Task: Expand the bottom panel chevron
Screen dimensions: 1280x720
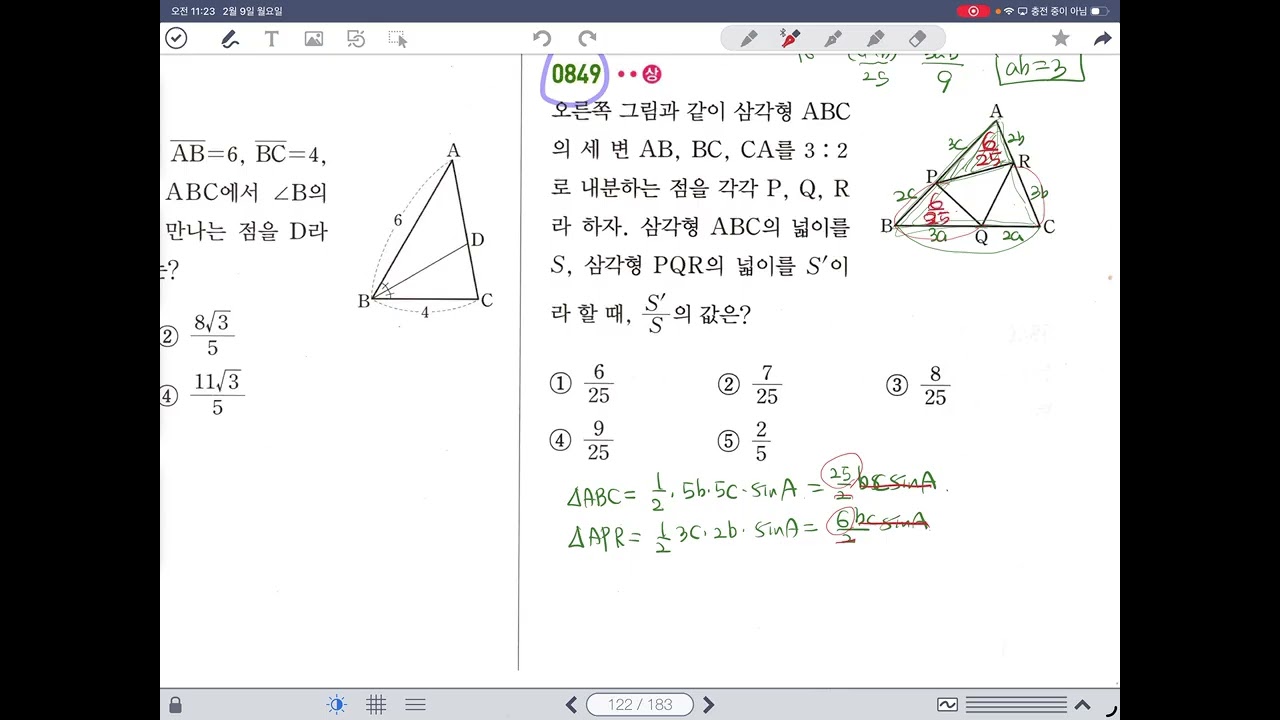Action: (1083, 705)
